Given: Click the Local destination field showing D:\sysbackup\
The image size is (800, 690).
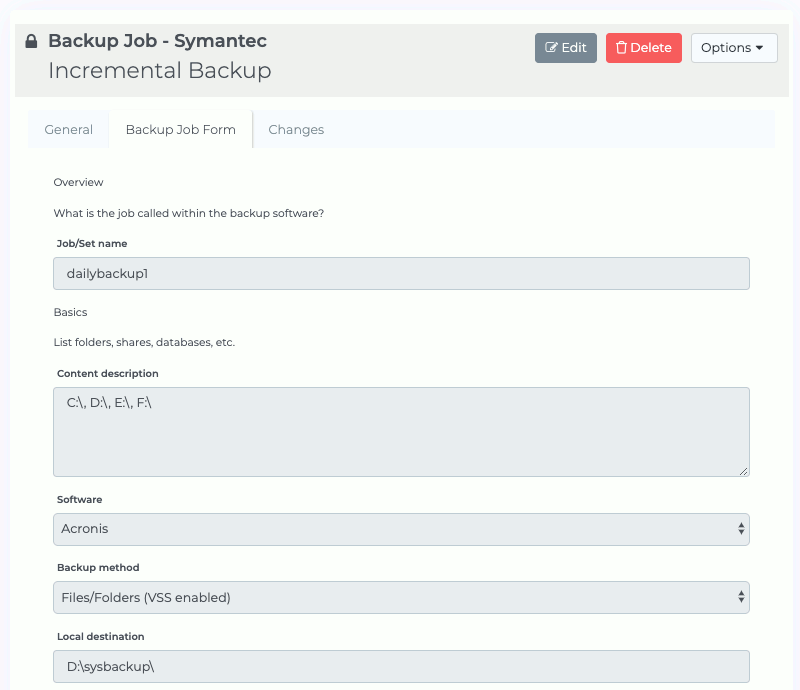Looking at the screenshot, I should [x=400, y=666].
